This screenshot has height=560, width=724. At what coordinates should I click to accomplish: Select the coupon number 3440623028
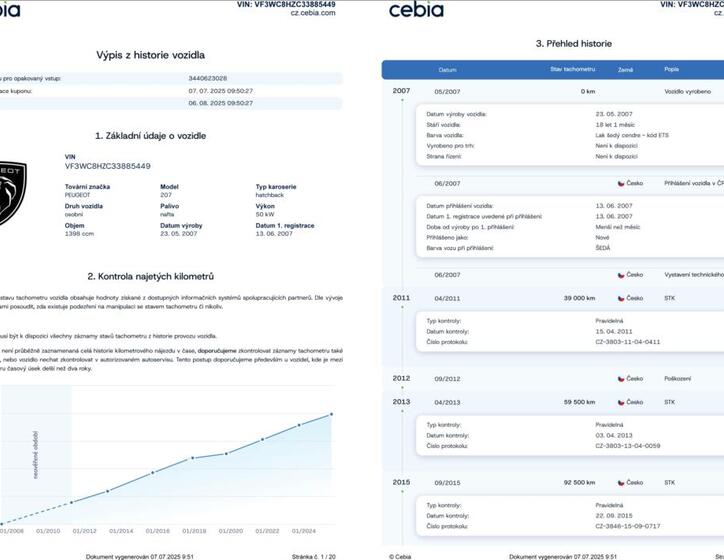coord(207,78)
